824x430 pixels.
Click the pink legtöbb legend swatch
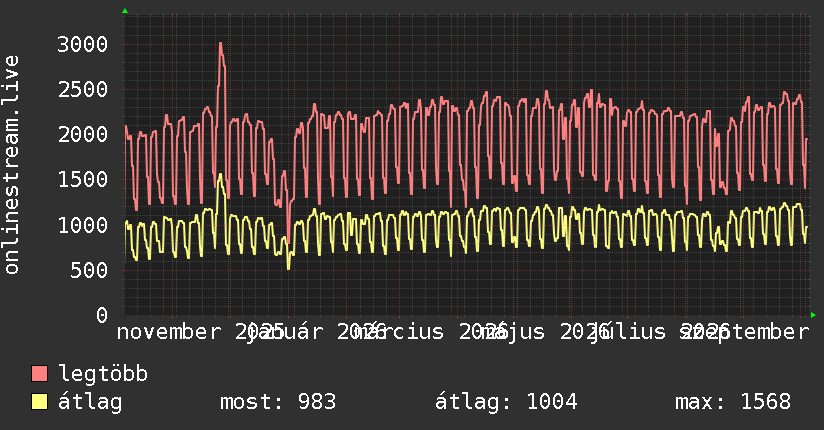pyautogui.click(x=39, y=374)
